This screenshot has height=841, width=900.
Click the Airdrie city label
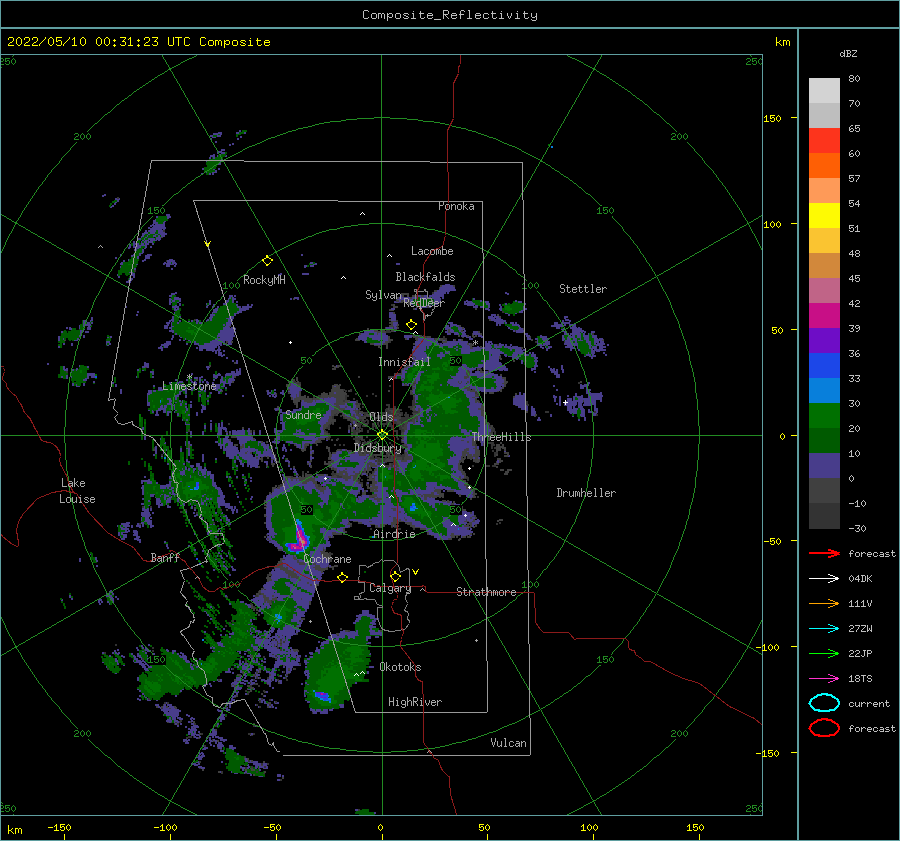(x=394, y=534)
